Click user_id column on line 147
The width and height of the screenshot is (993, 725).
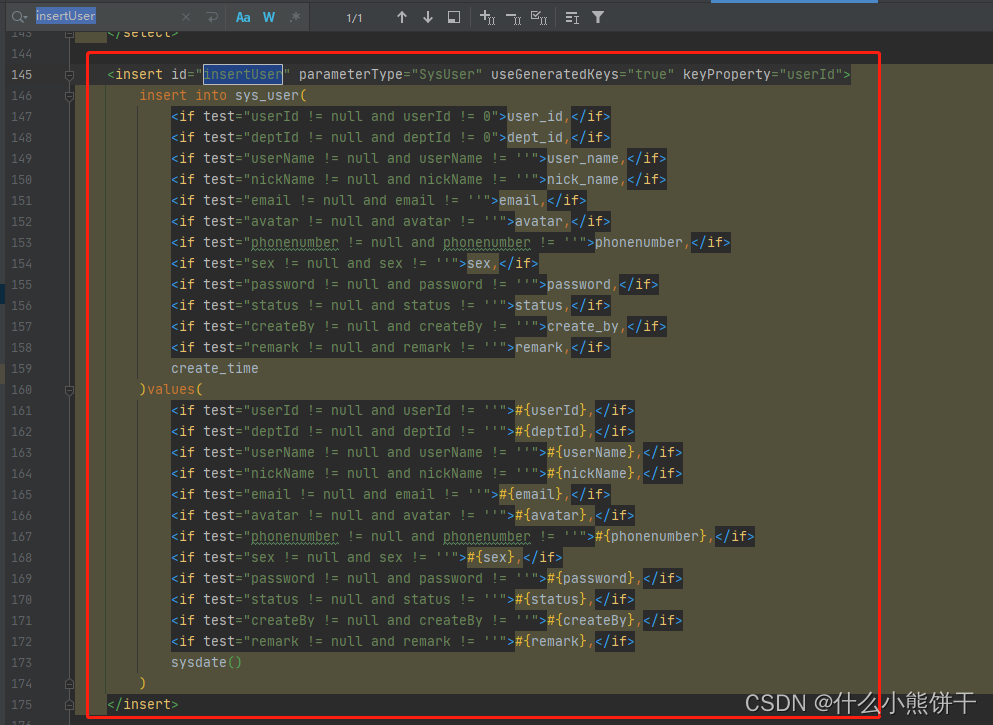(534, 117)
